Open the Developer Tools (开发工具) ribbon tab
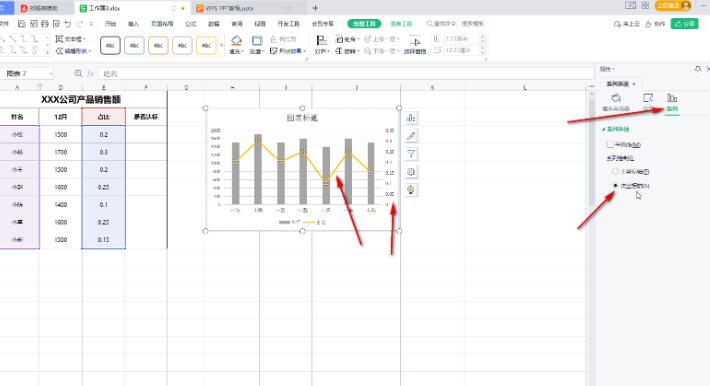 (288, 24)
